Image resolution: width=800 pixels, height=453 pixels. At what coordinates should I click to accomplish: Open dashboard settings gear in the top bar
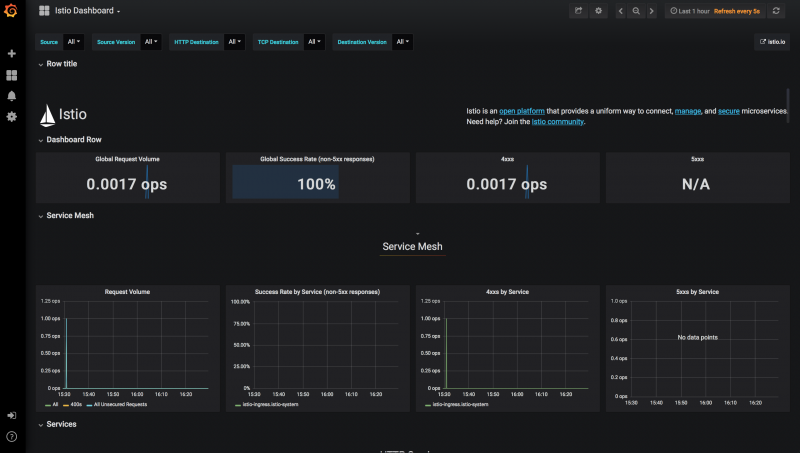pos(599,11)
